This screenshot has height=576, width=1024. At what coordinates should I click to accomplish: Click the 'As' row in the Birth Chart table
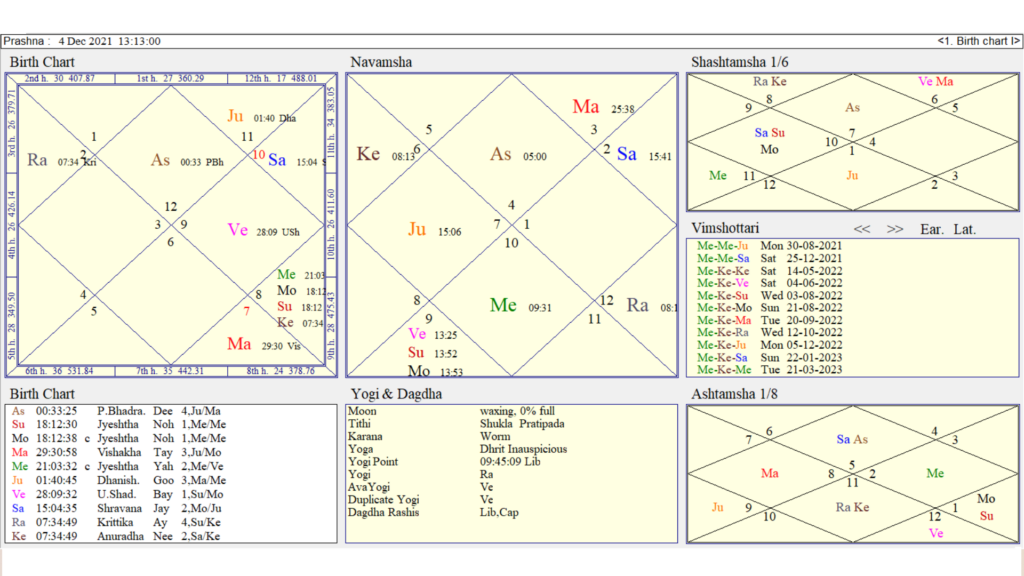(x=171, y=411)
